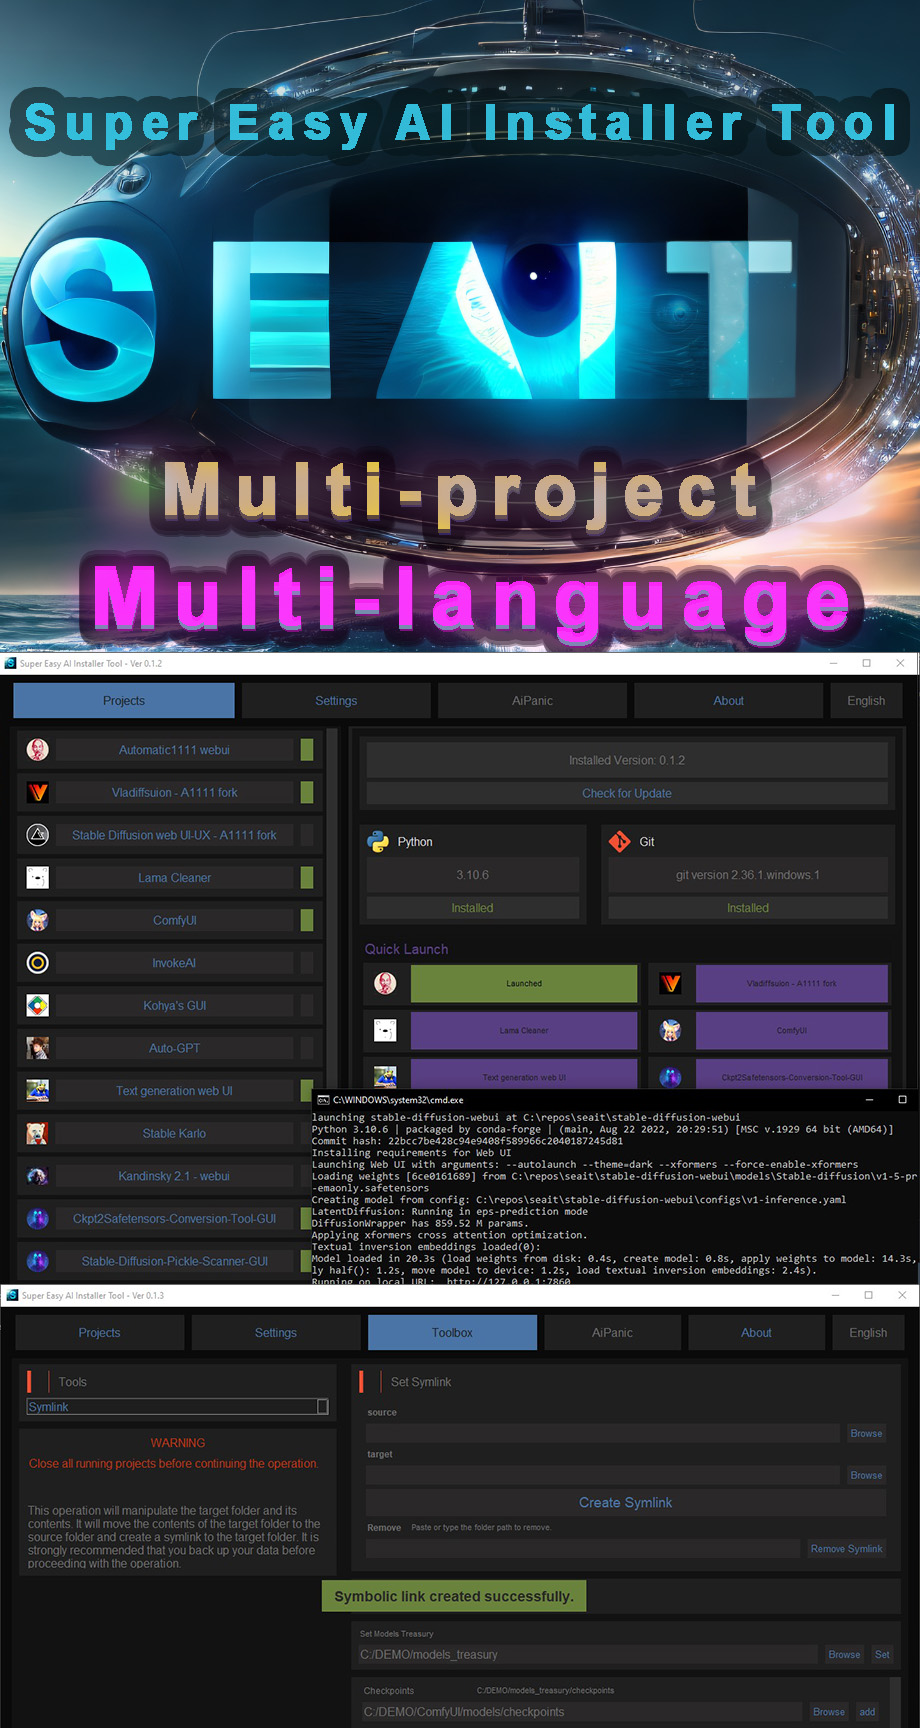
Task: Toggle status indicator beside InvokeAI
Action: (307, 963)
